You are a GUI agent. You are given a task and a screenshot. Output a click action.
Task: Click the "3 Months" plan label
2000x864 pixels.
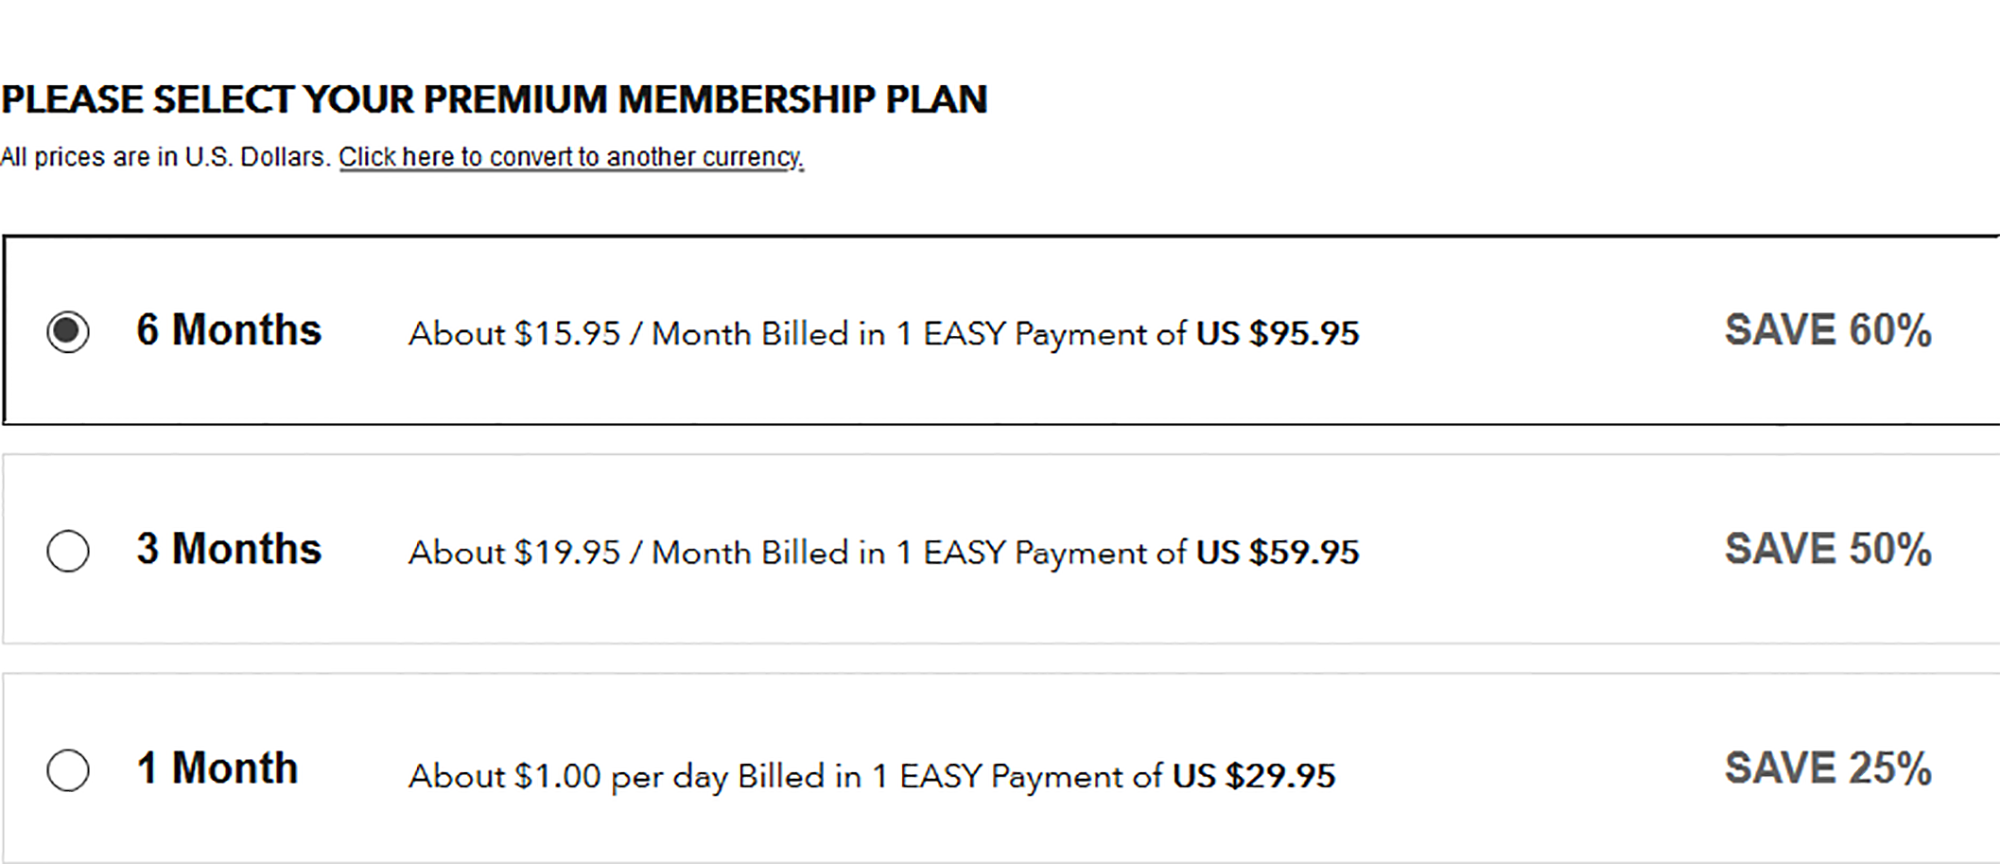coord(229,550)
